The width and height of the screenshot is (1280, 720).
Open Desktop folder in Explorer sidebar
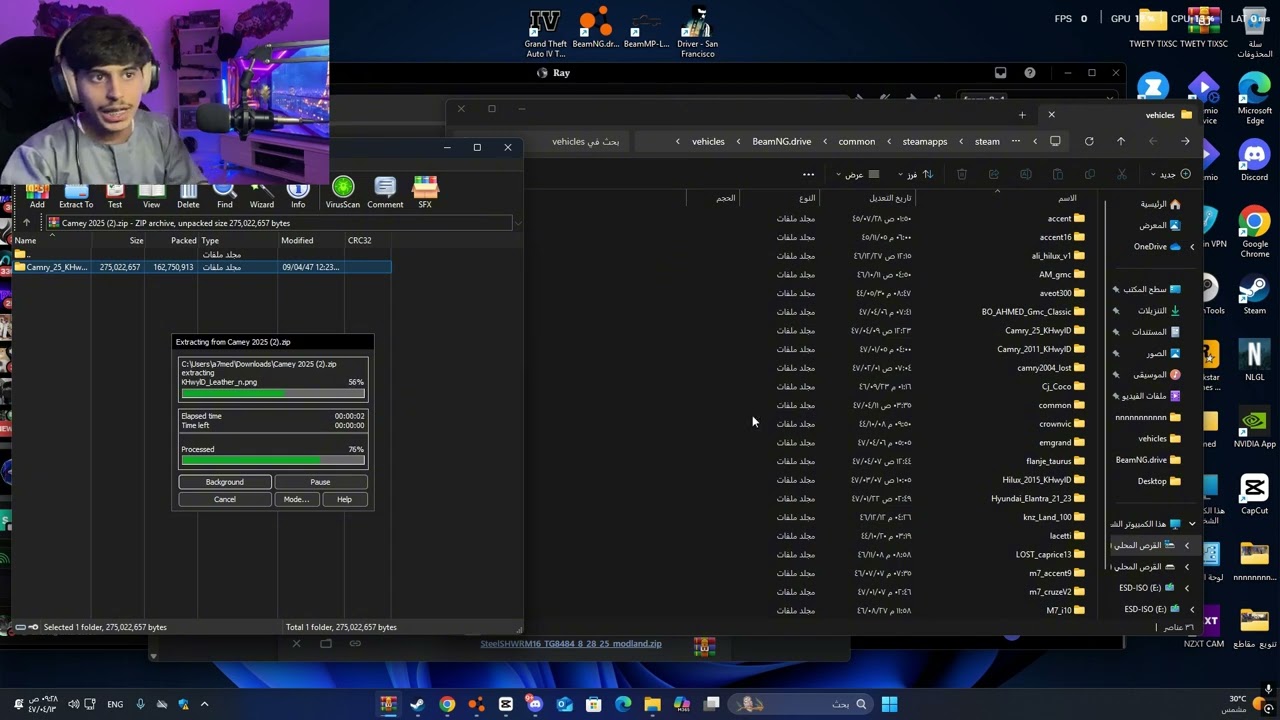[1159, 481]
